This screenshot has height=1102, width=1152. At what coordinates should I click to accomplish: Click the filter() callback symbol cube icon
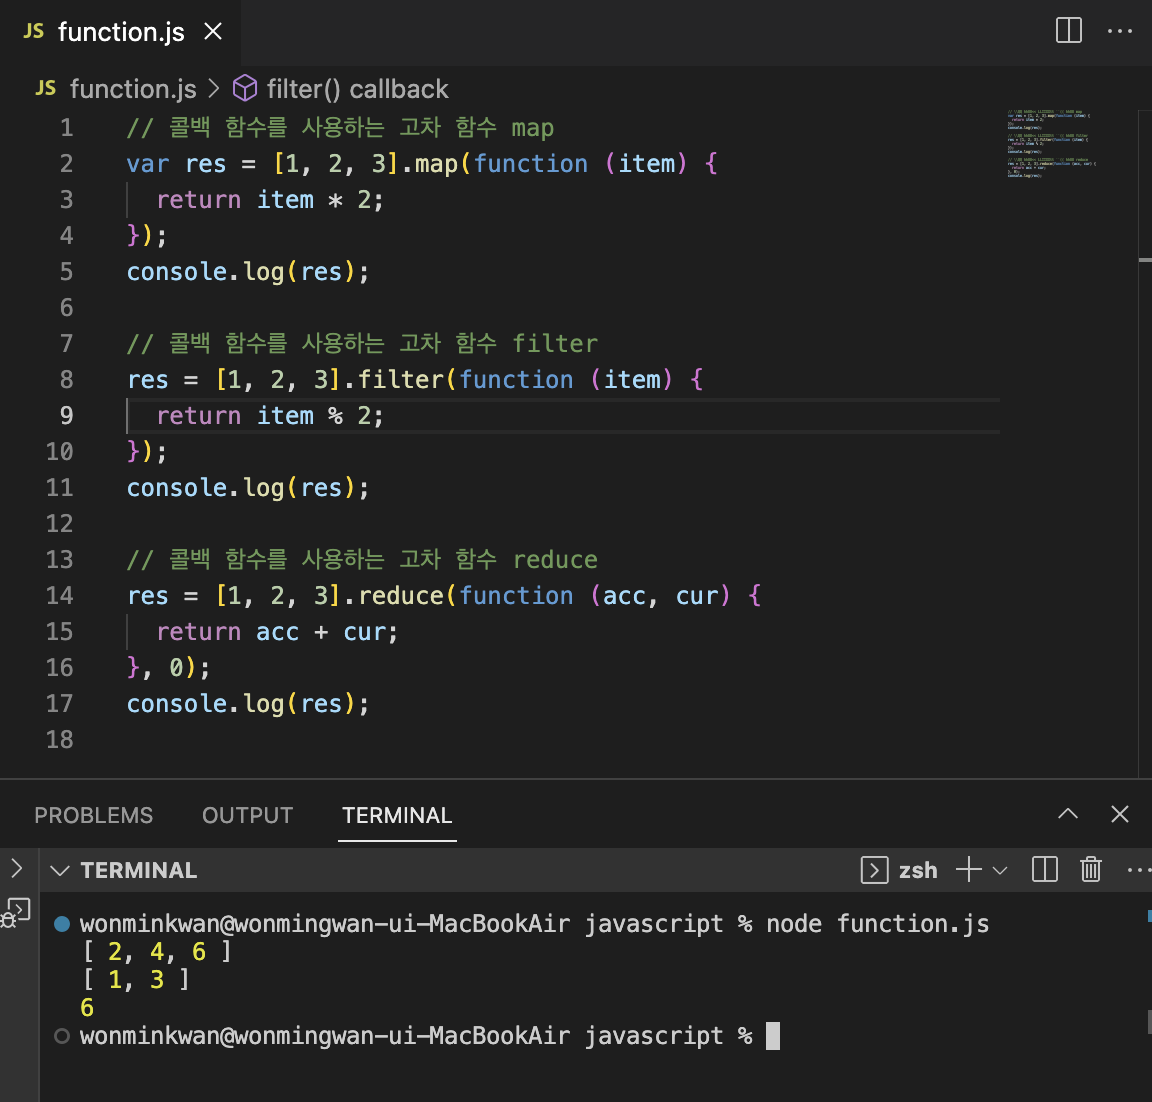pyautogui.click(x=245, y=89)
